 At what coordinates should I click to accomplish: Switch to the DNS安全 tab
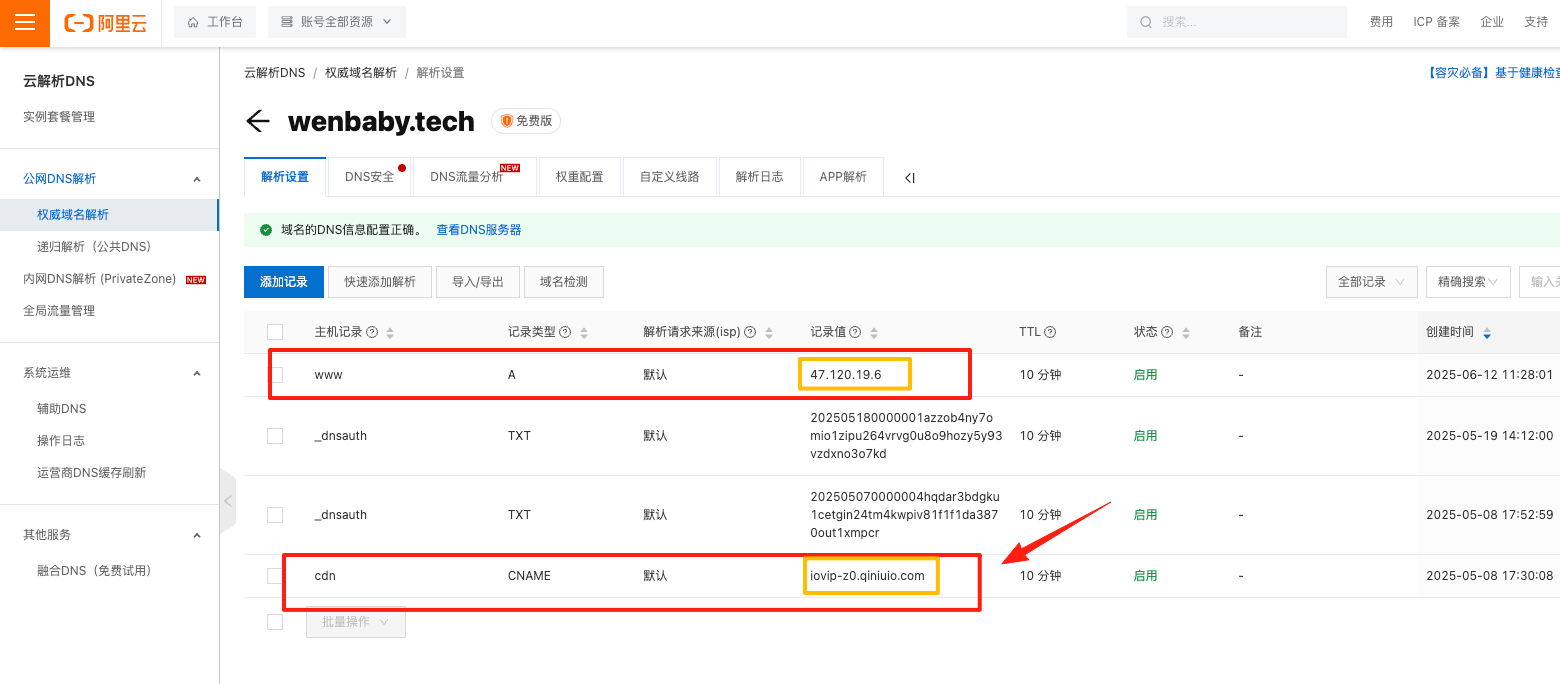pyautogui.click(x=370, y=177)
